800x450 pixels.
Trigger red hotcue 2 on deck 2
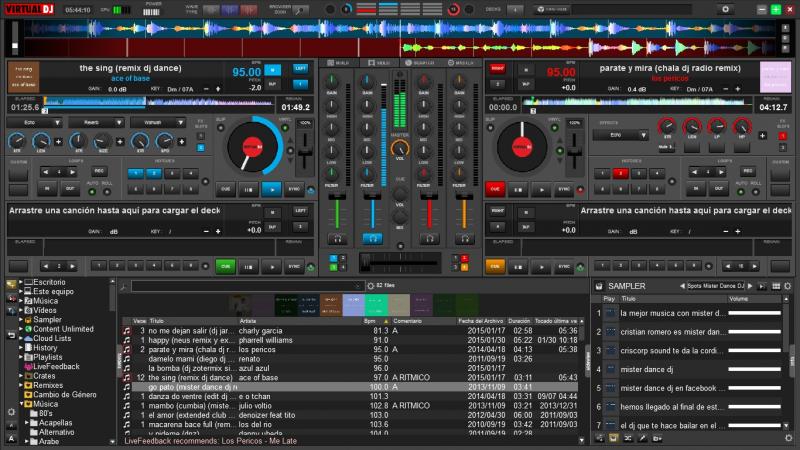(x=620, y=173)
